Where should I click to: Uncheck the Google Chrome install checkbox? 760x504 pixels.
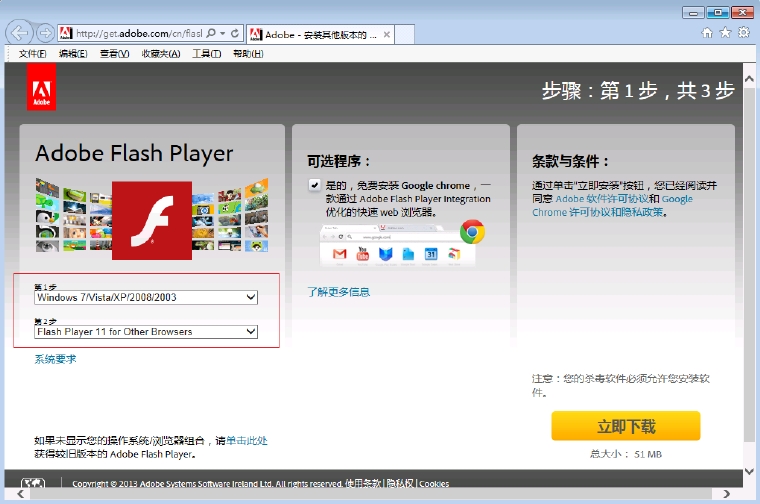(x=315, y=185)
